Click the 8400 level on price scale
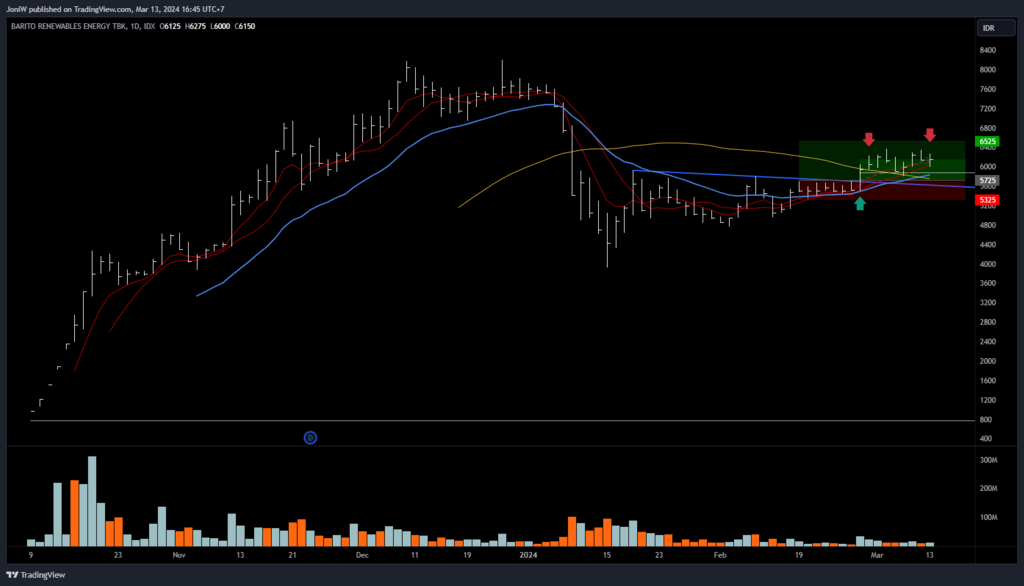Image resolution: width=1024 pixels, height=586 pixels. (988, 50)
